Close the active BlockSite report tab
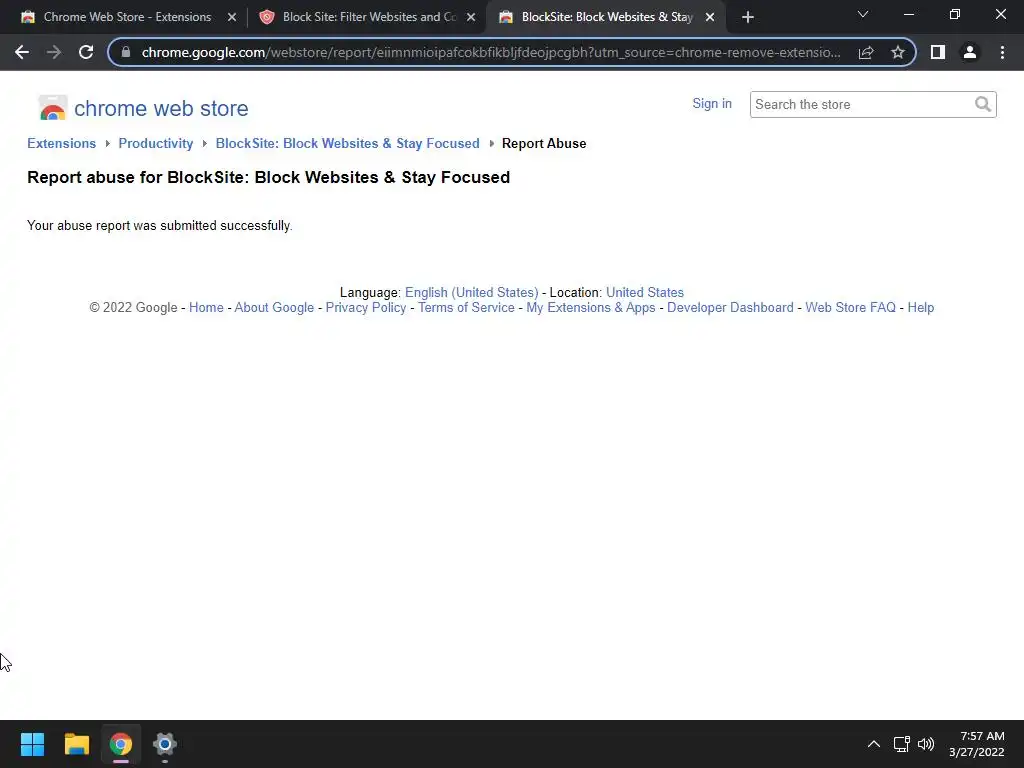The width and height of the screenshot is (1024, 768). tap(710, 17)
